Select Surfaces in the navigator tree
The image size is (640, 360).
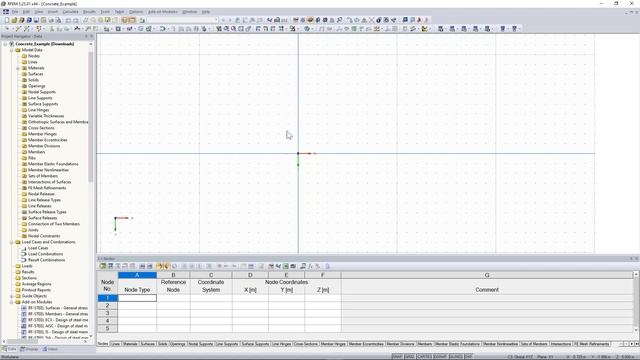tap(36, 74)
